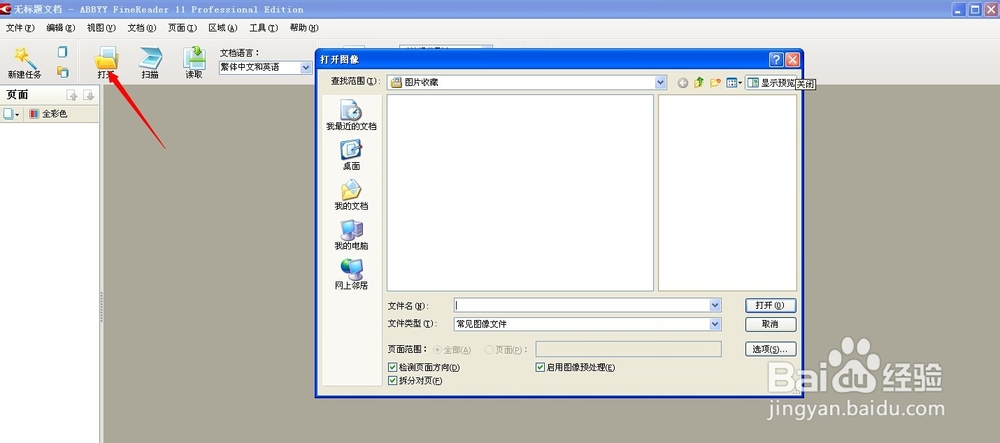1000x443 pixels.
Task: Open the 工具(T) menu
Action: [263, 28]
